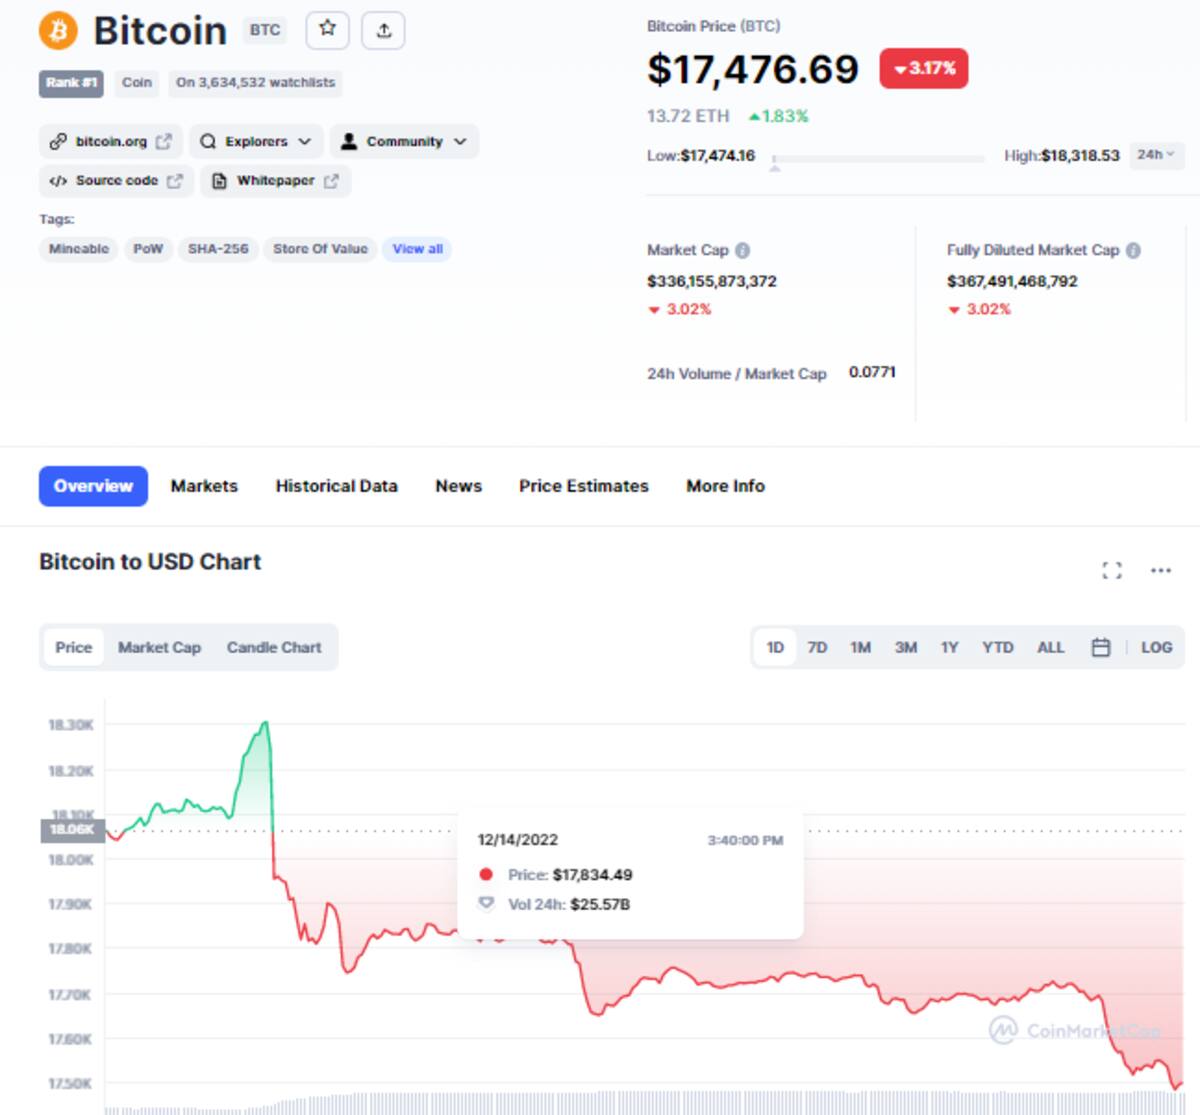Click the 18.06K price marker label
The width and height of the screenshot is (1200, 1115).
coord(72,829)
